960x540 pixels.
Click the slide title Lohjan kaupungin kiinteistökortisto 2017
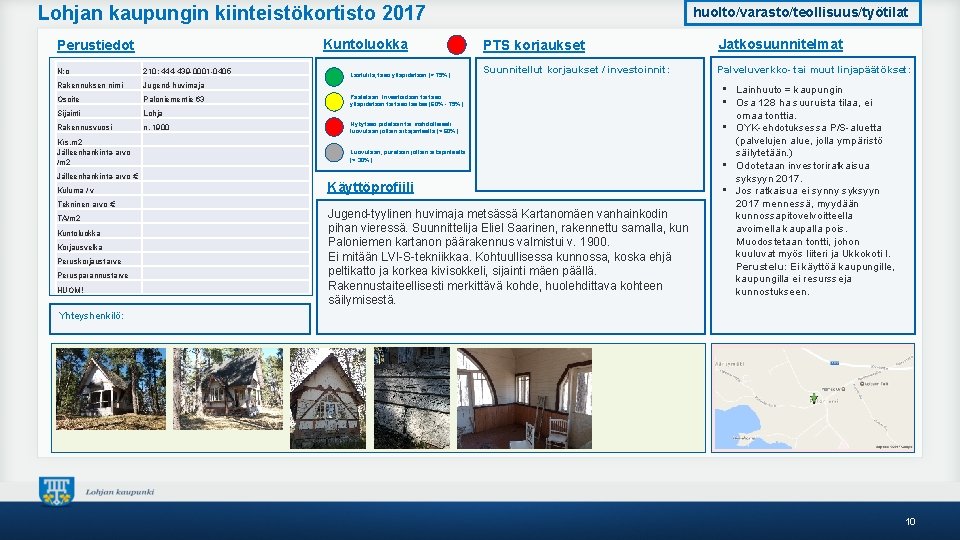pyautogui.click(x=231, y=13)
